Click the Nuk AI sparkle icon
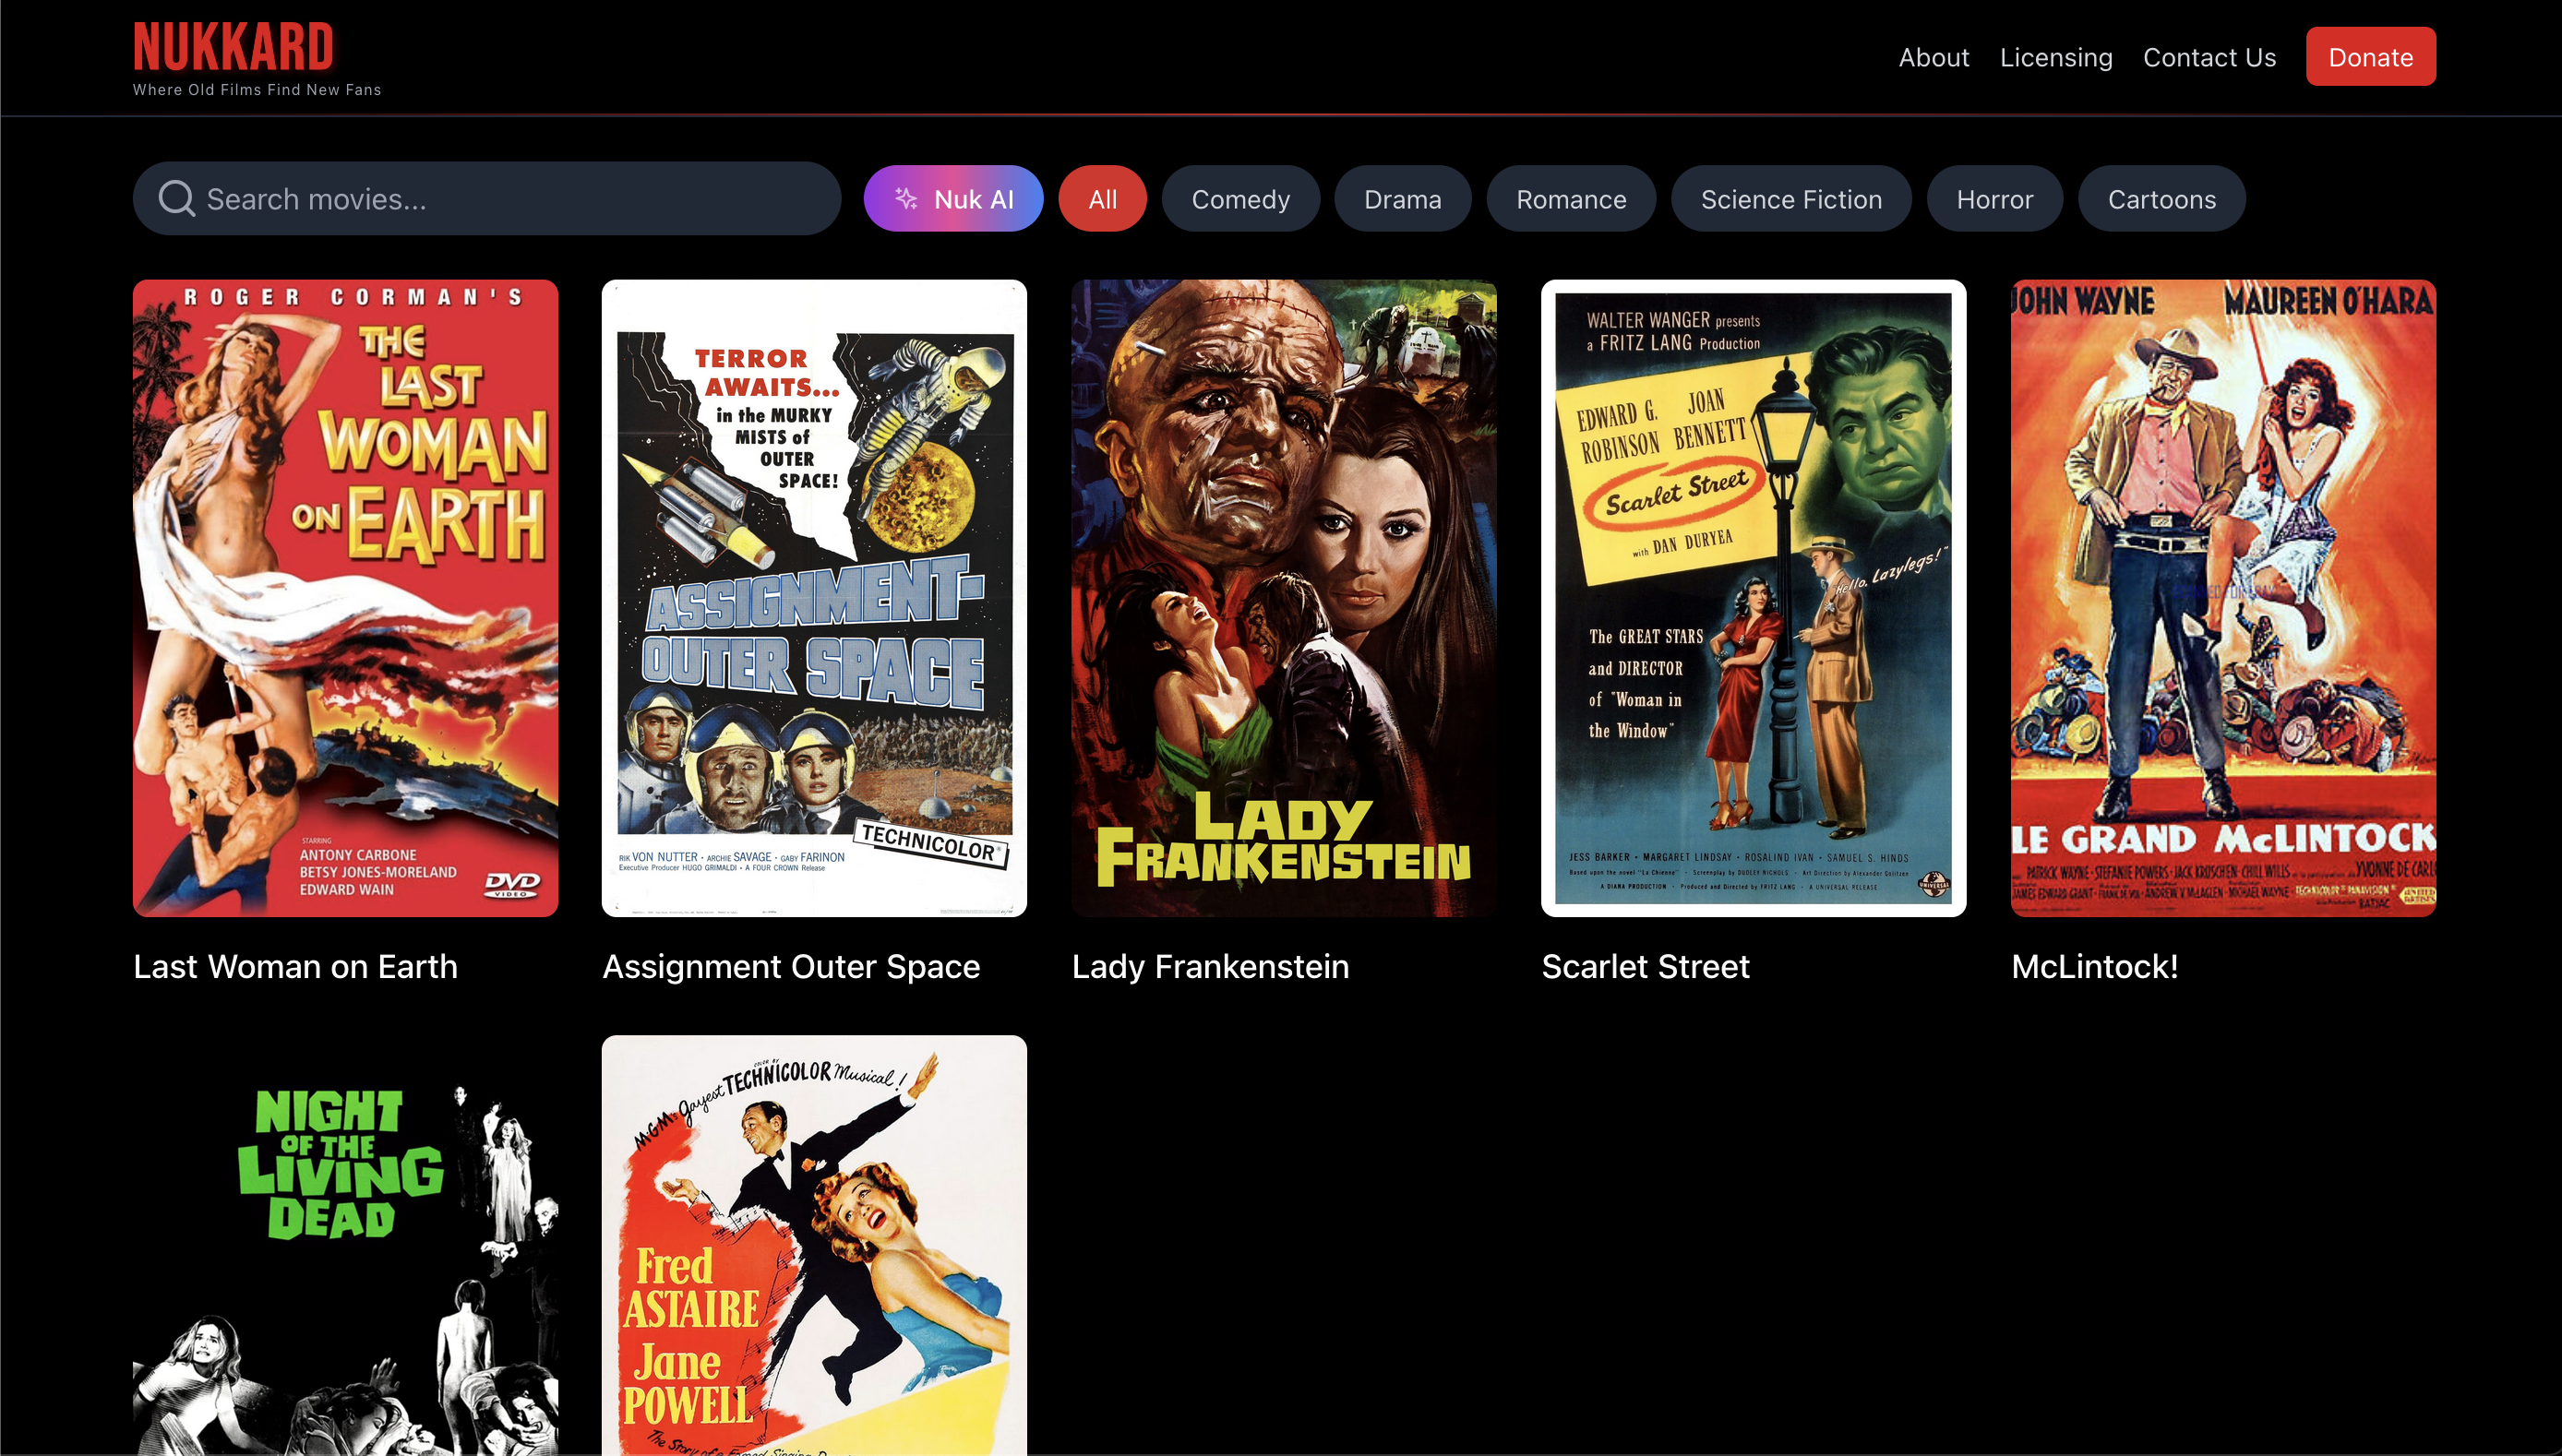 [x=906, y=198]
